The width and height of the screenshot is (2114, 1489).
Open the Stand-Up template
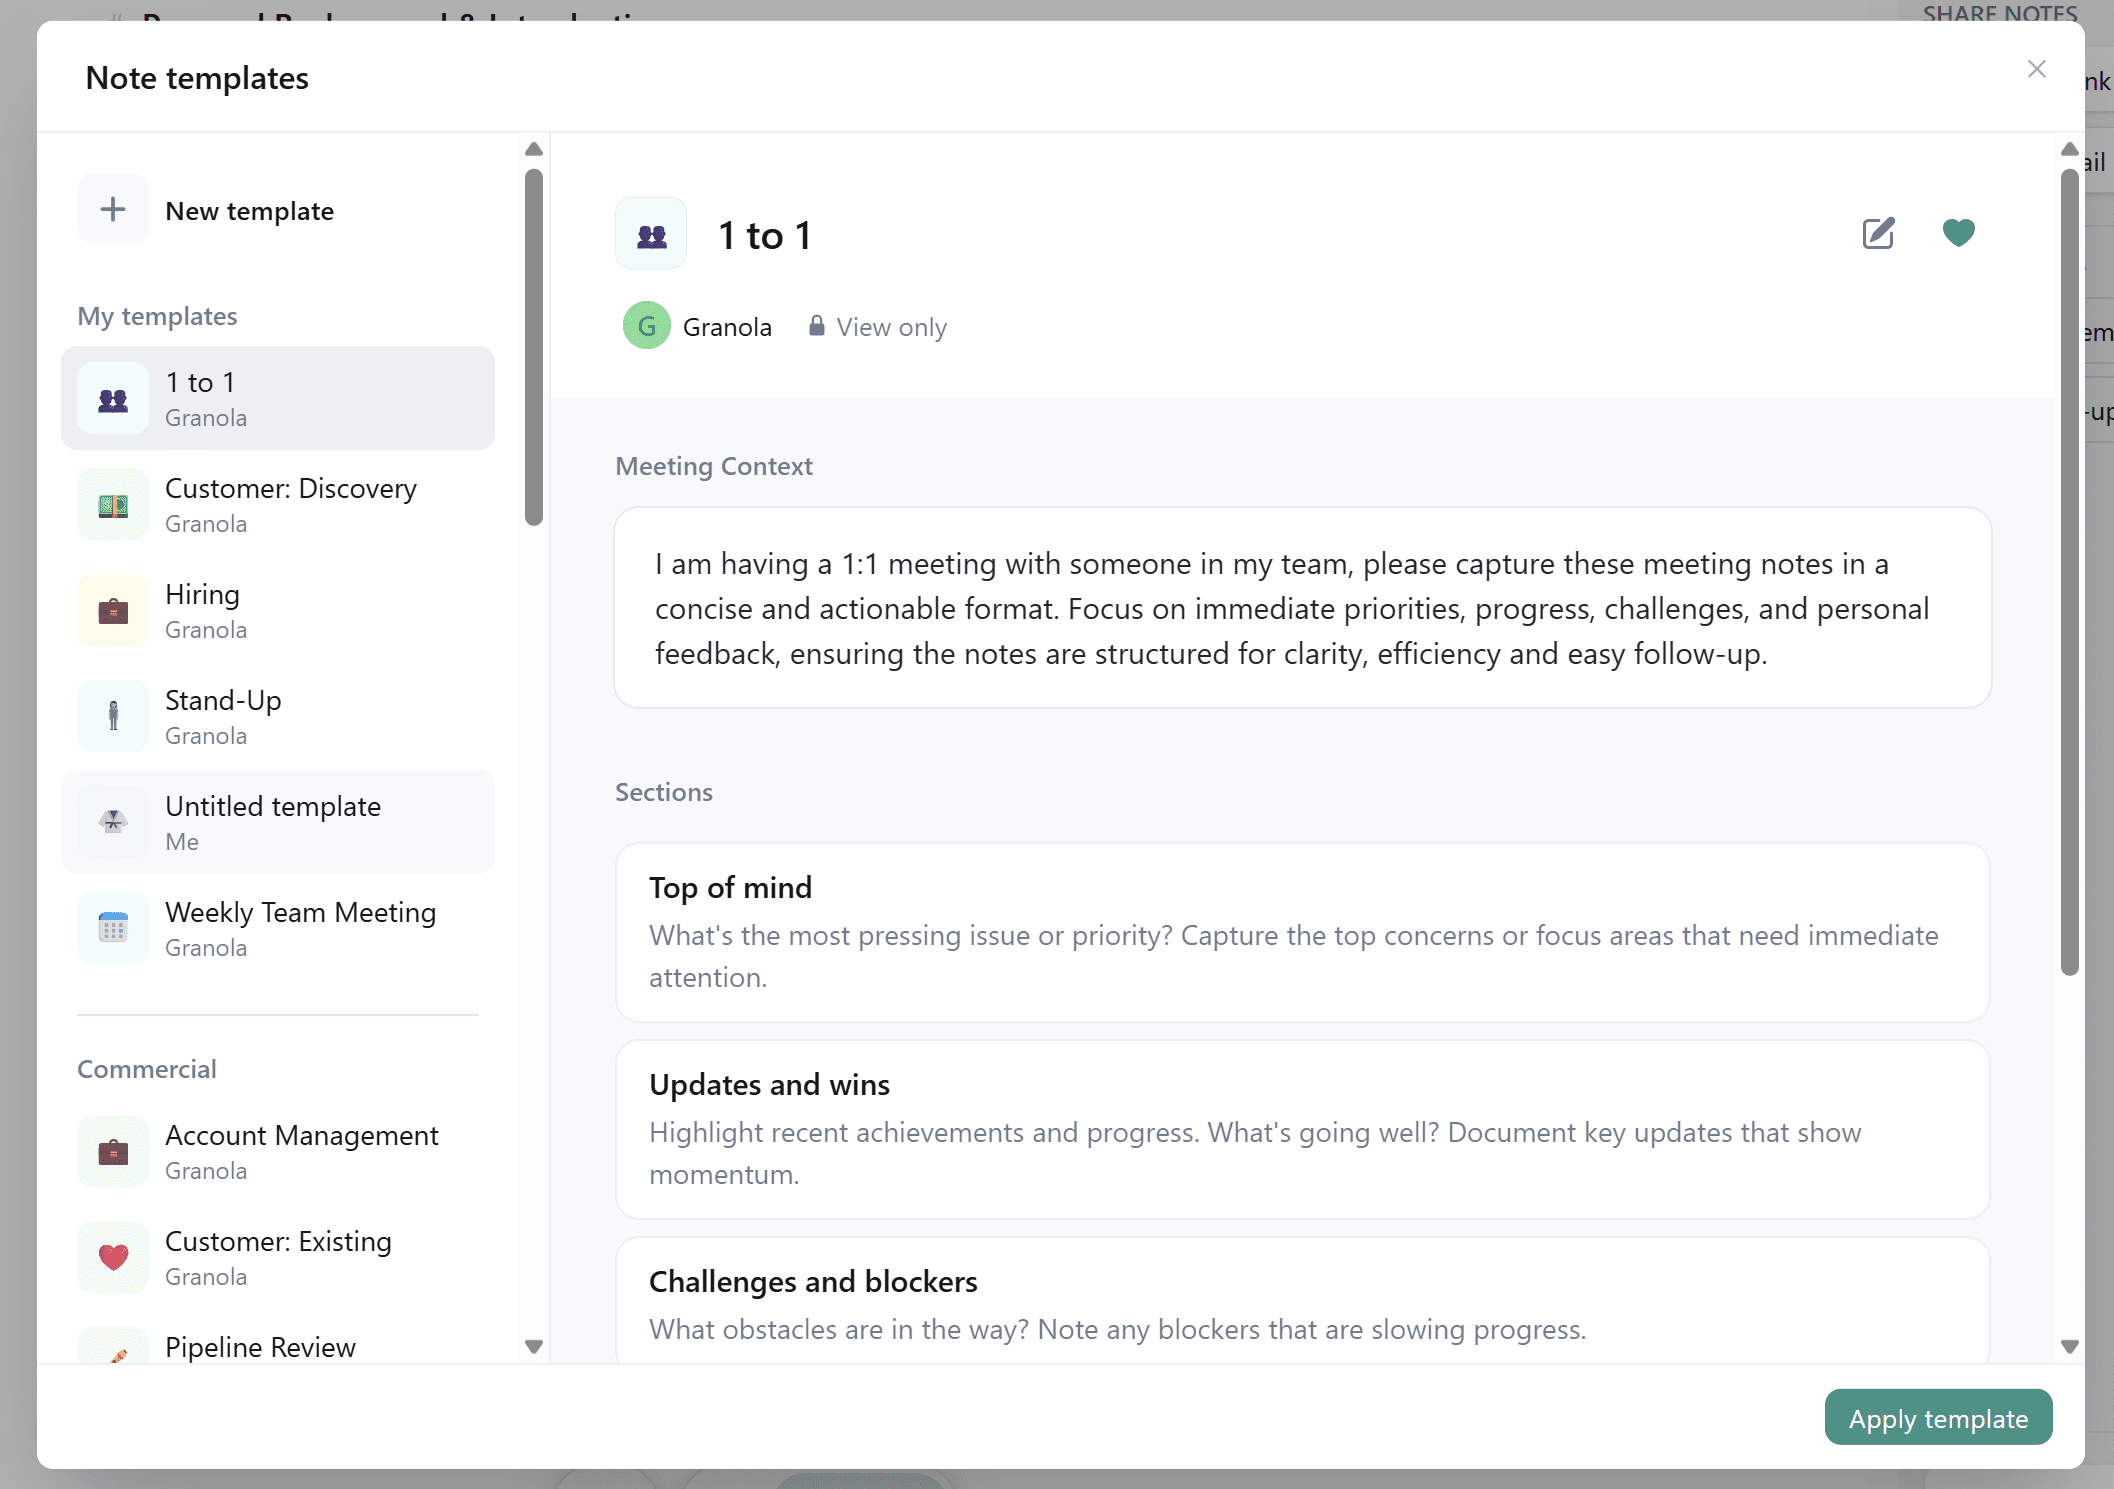(x=278, y=716)
